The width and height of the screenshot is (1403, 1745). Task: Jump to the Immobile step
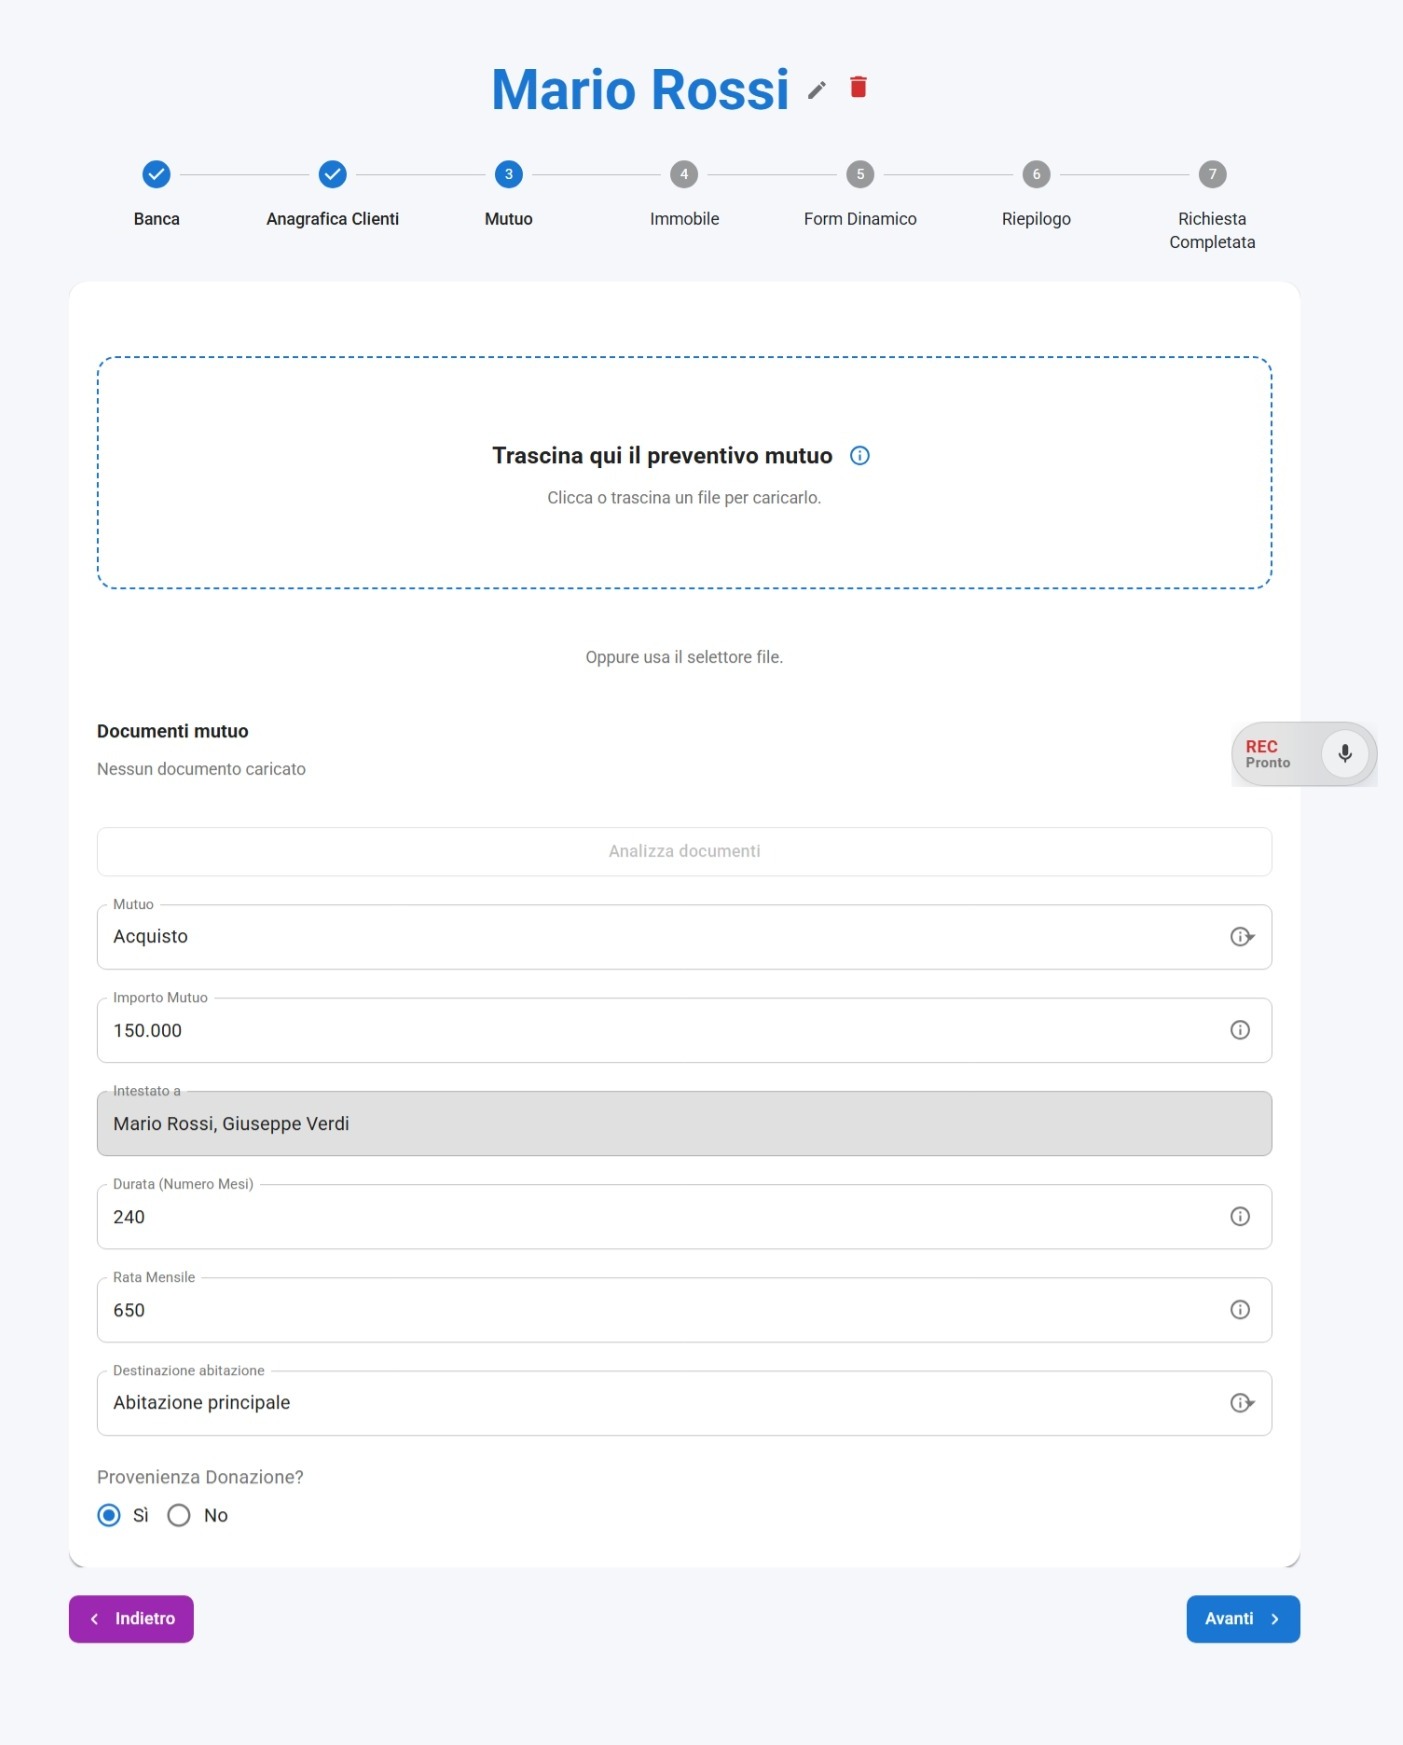[x=684, y=174]
